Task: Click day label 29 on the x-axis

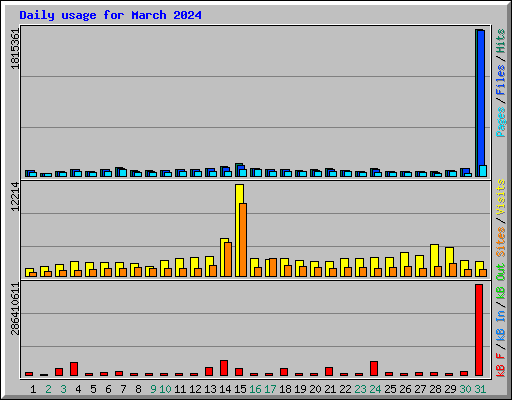Action: pos(450,389)
